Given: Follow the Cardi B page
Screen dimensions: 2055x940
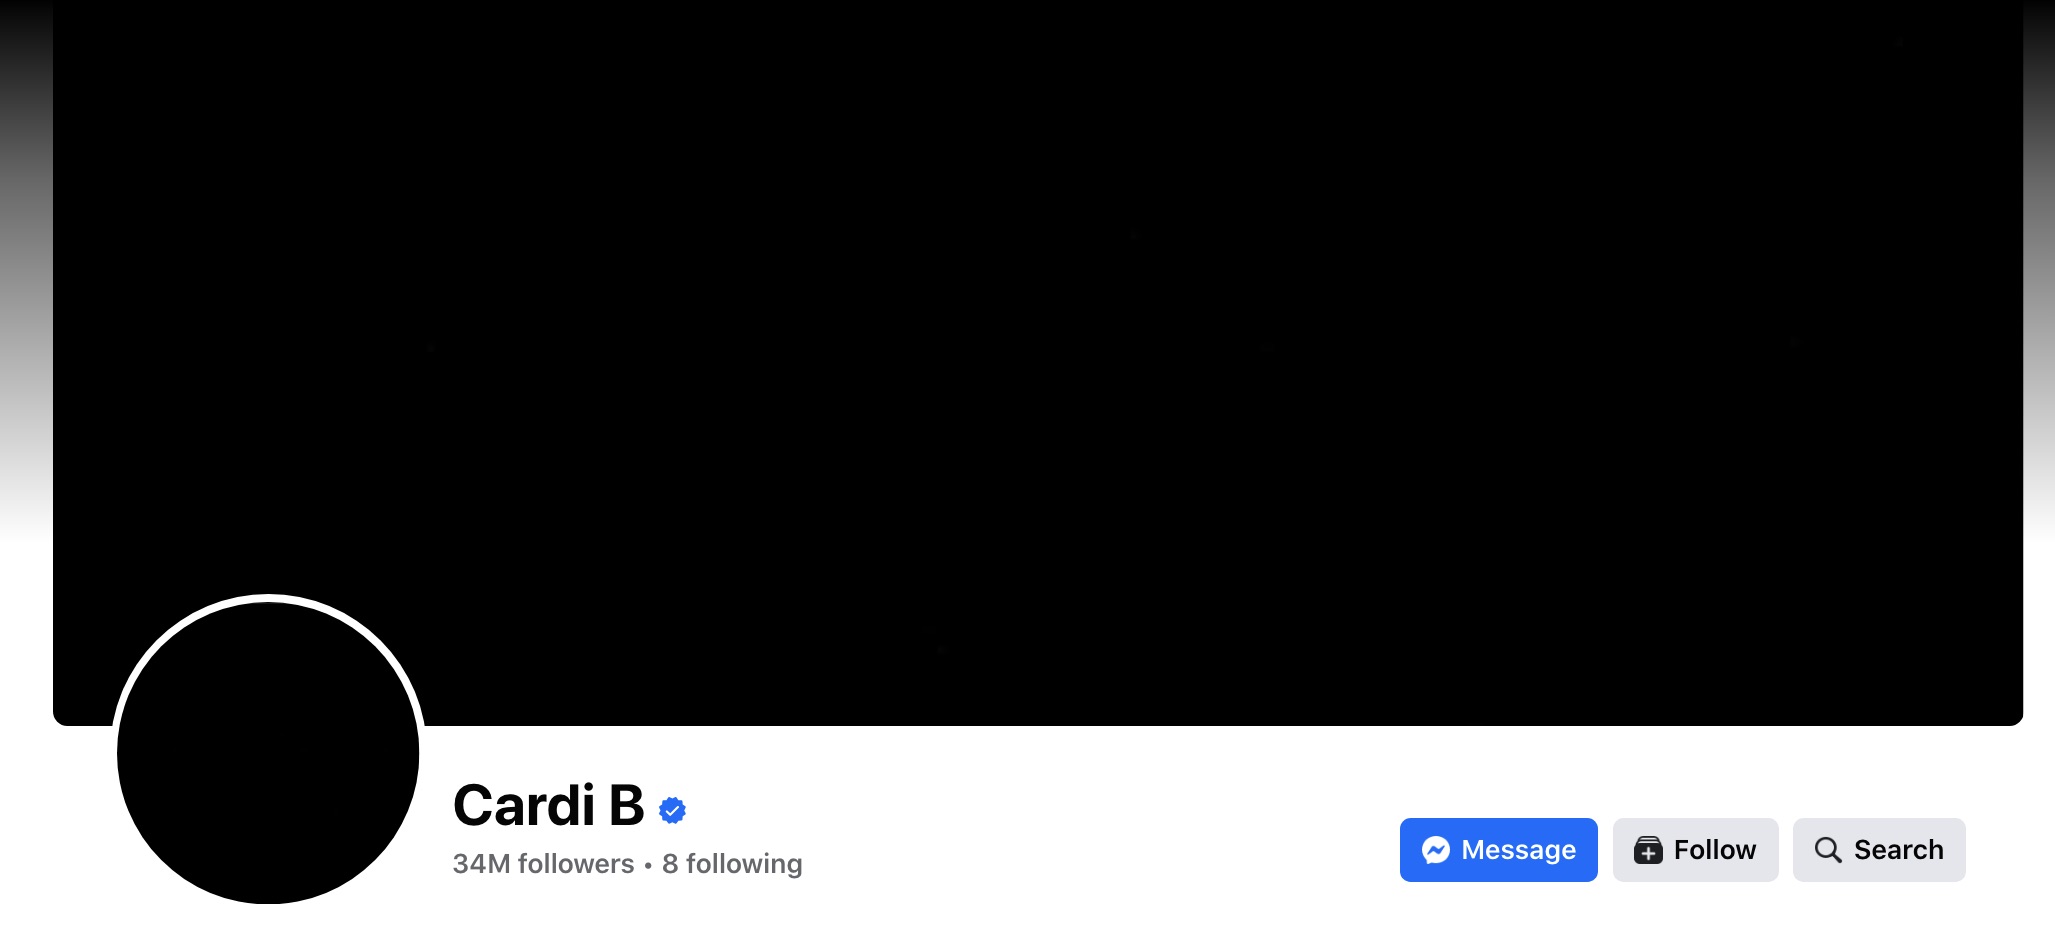Looking at the screenshot, I should coord(1695,850).
